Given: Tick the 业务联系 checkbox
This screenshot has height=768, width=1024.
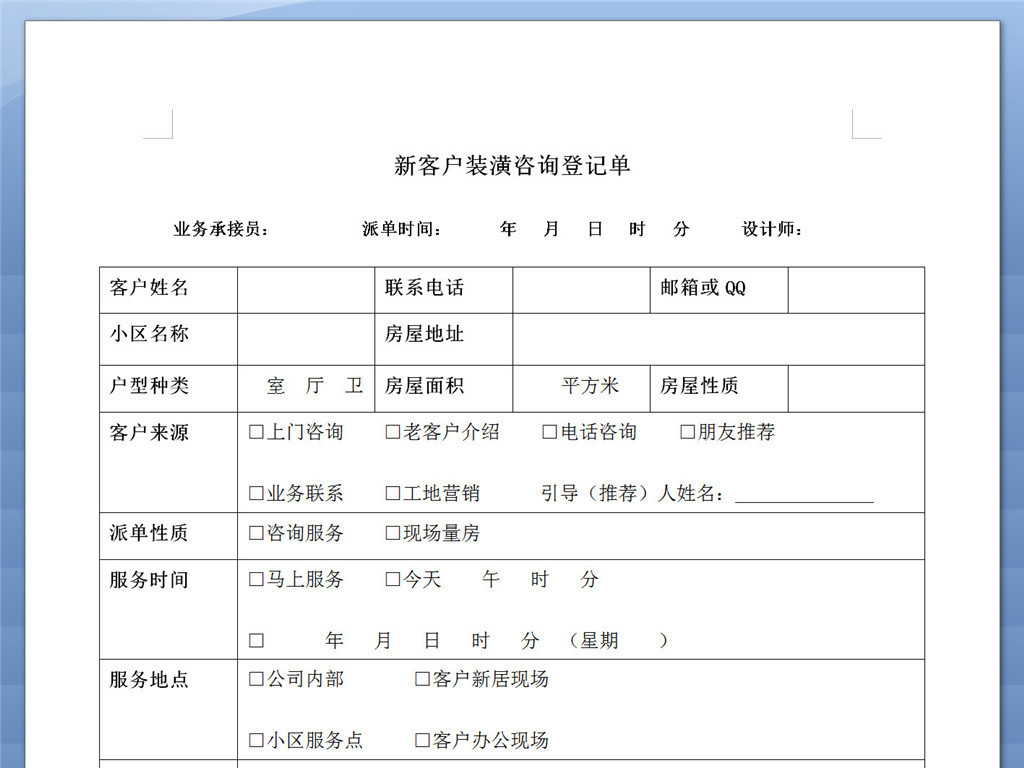Looking at the screenshot, I should tap(257, 494).
